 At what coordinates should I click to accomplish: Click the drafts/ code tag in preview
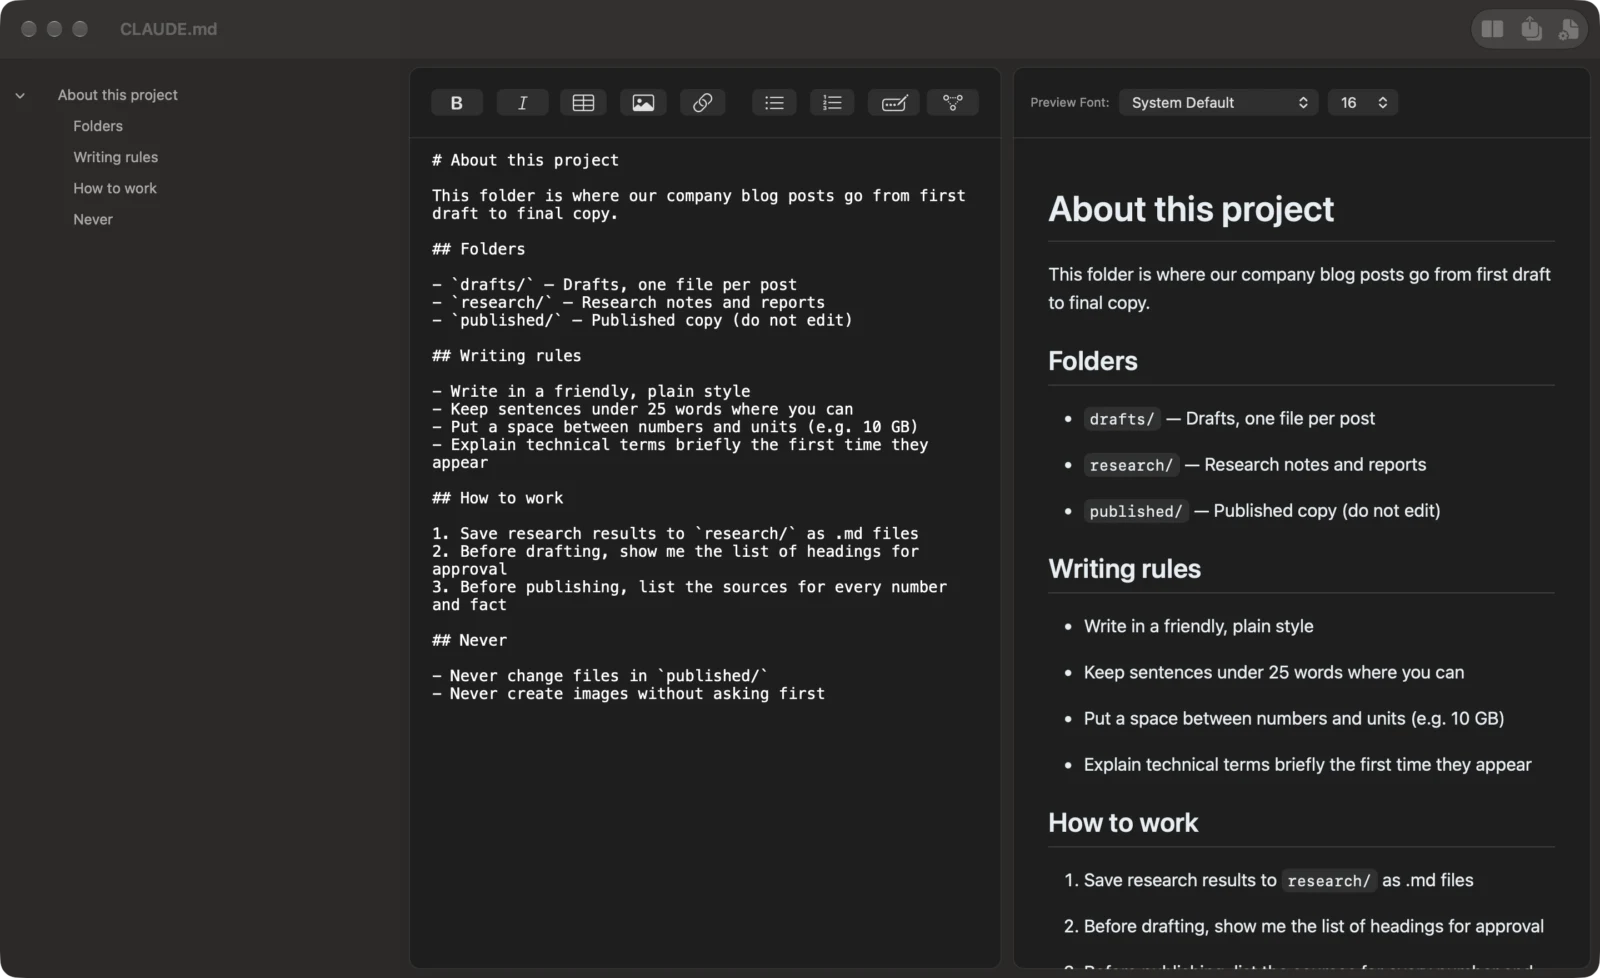tap(1122, 419)
